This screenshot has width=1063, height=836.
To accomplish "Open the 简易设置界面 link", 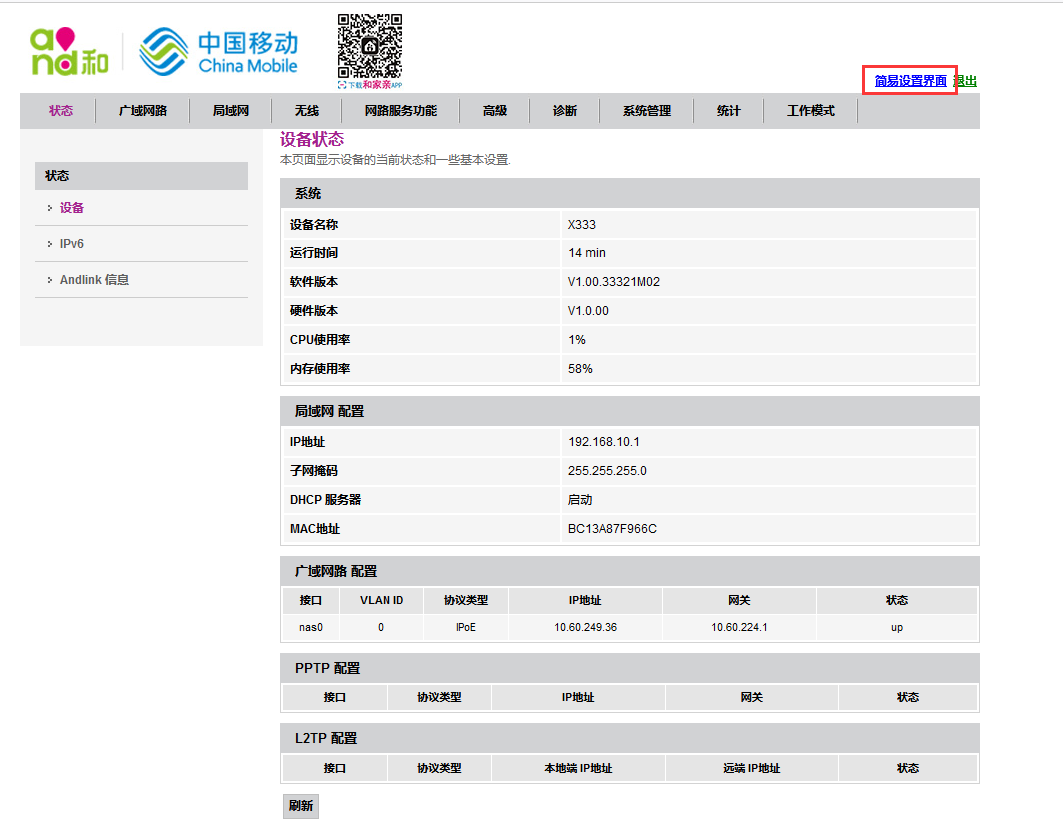I will click(910, 81).
